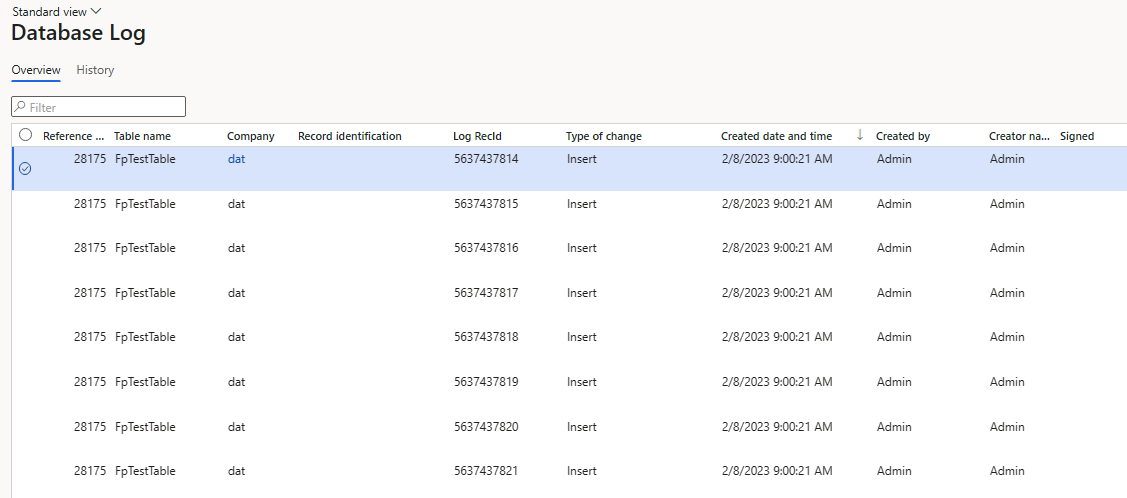Switch to the History tab
Screen dimensions: 1127x498
coord(95,70)
